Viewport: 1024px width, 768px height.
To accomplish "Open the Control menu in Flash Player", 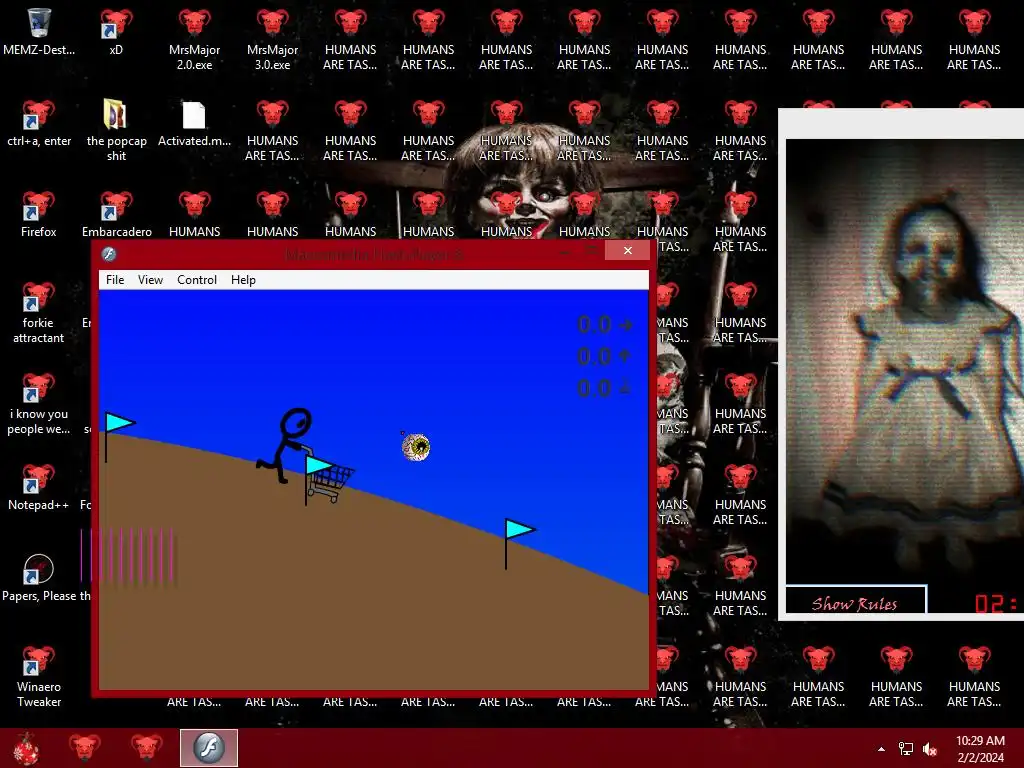I will pyautogui.click(x=197, y=280).
